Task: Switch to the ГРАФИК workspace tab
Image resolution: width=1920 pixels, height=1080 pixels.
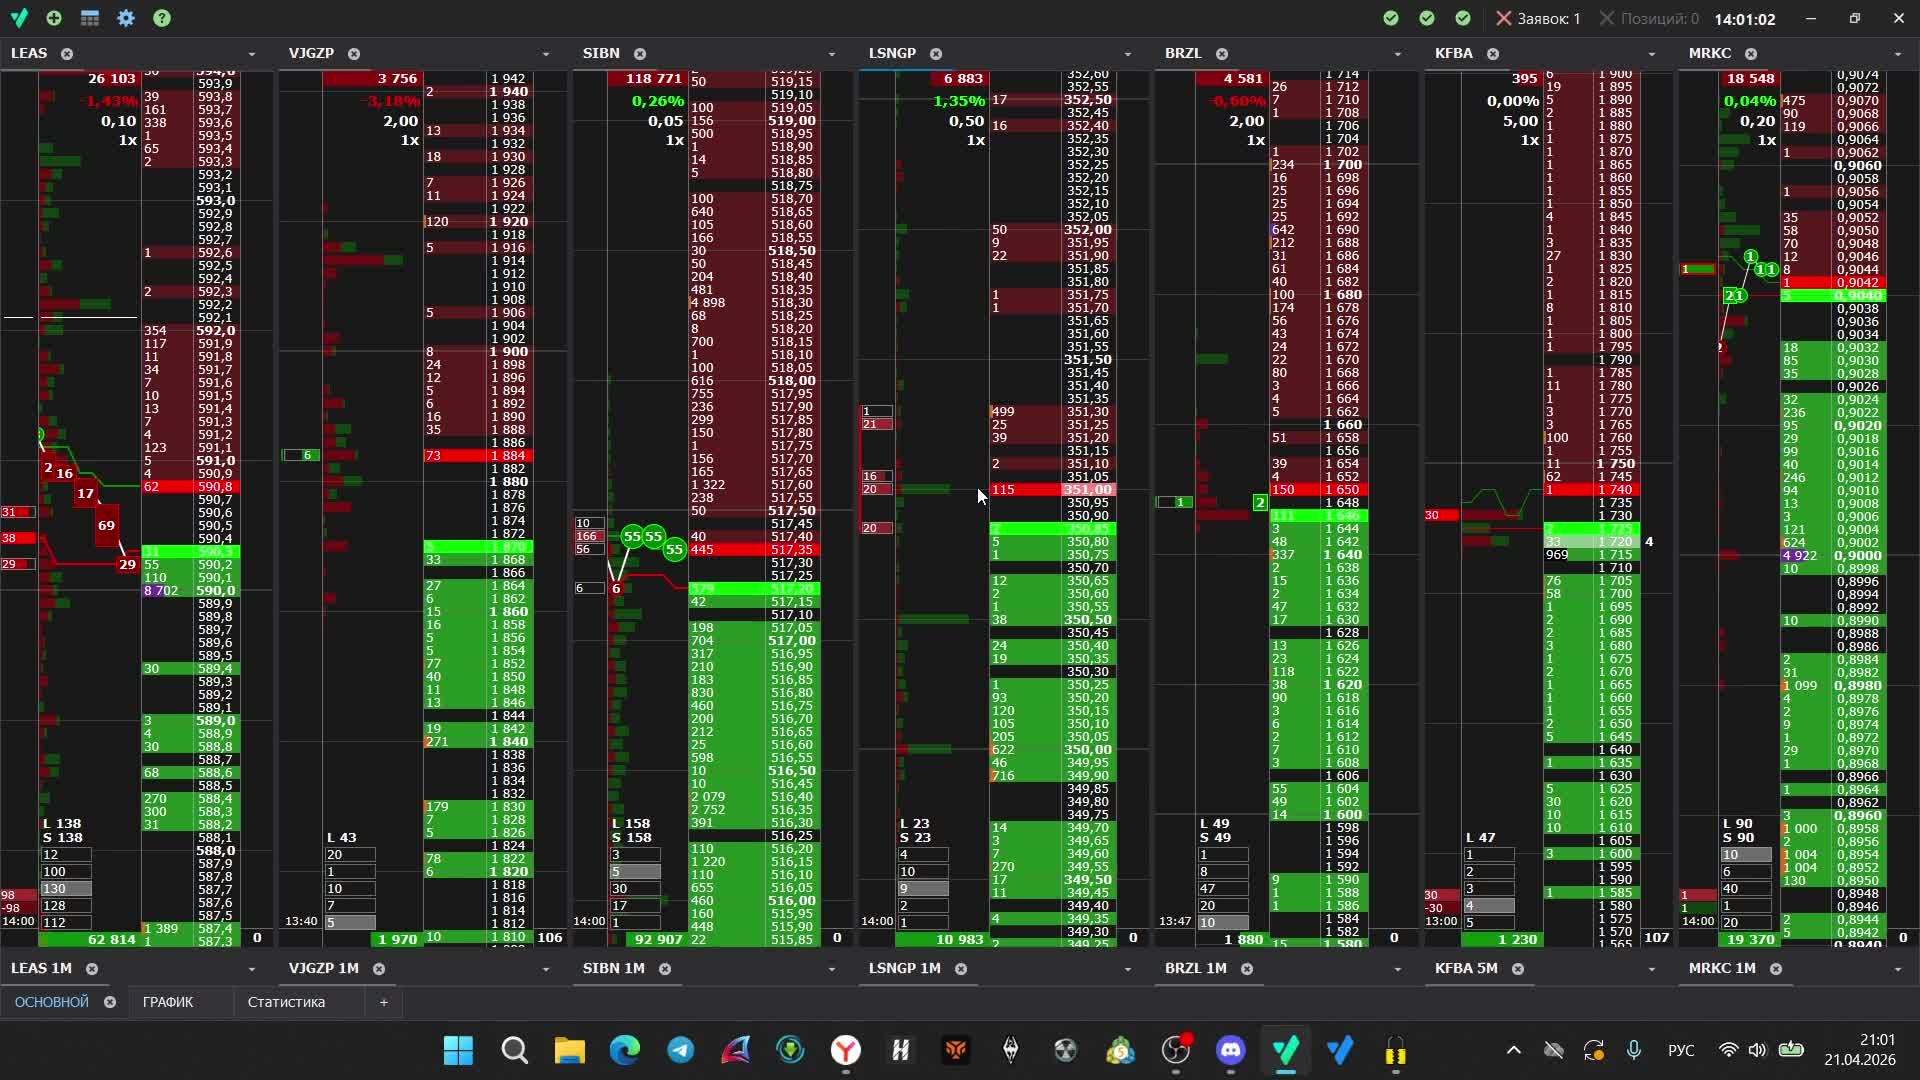Action: click(x=168, y=1002)
